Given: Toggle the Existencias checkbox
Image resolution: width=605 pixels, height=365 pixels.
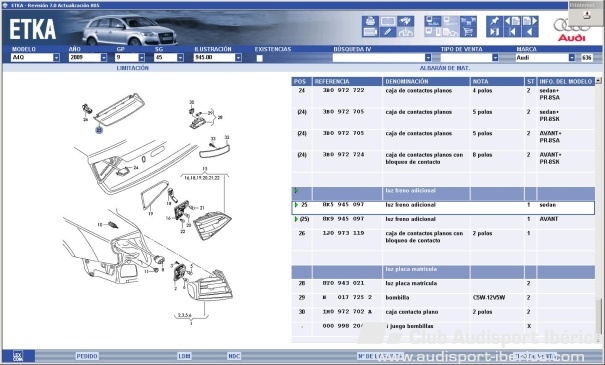Looking at the screenshot, I should click(260, 58).
